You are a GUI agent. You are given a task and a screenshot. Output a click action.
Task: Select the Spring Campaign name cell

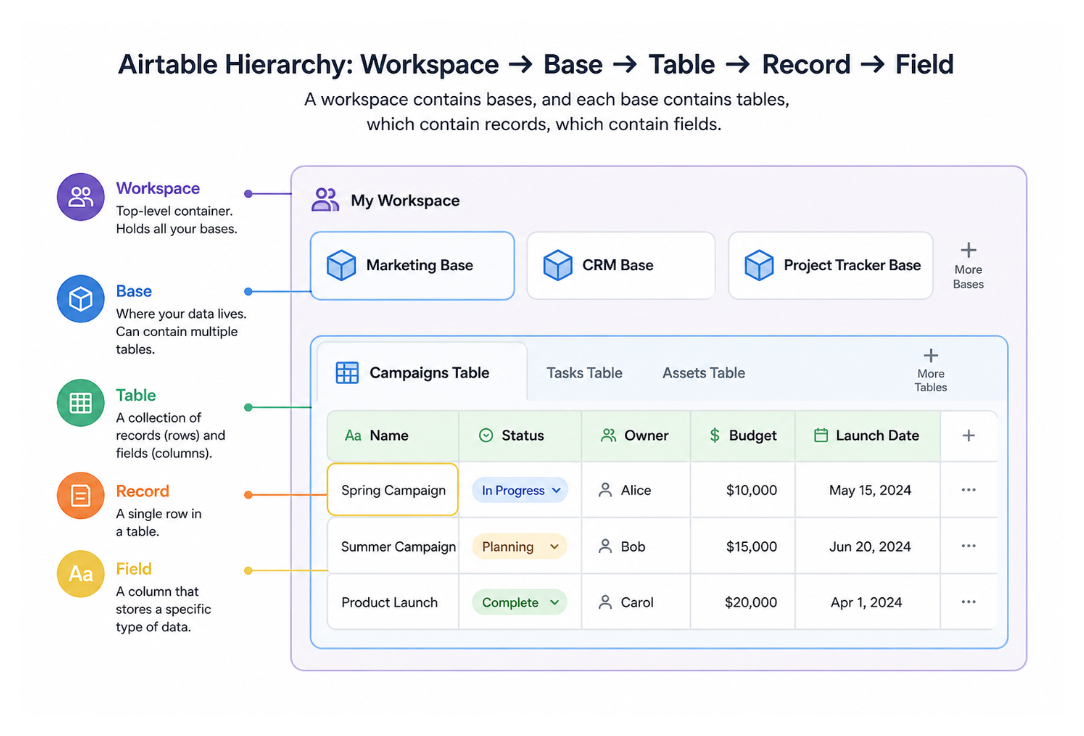pyautogui.click(x=393, y=490)
